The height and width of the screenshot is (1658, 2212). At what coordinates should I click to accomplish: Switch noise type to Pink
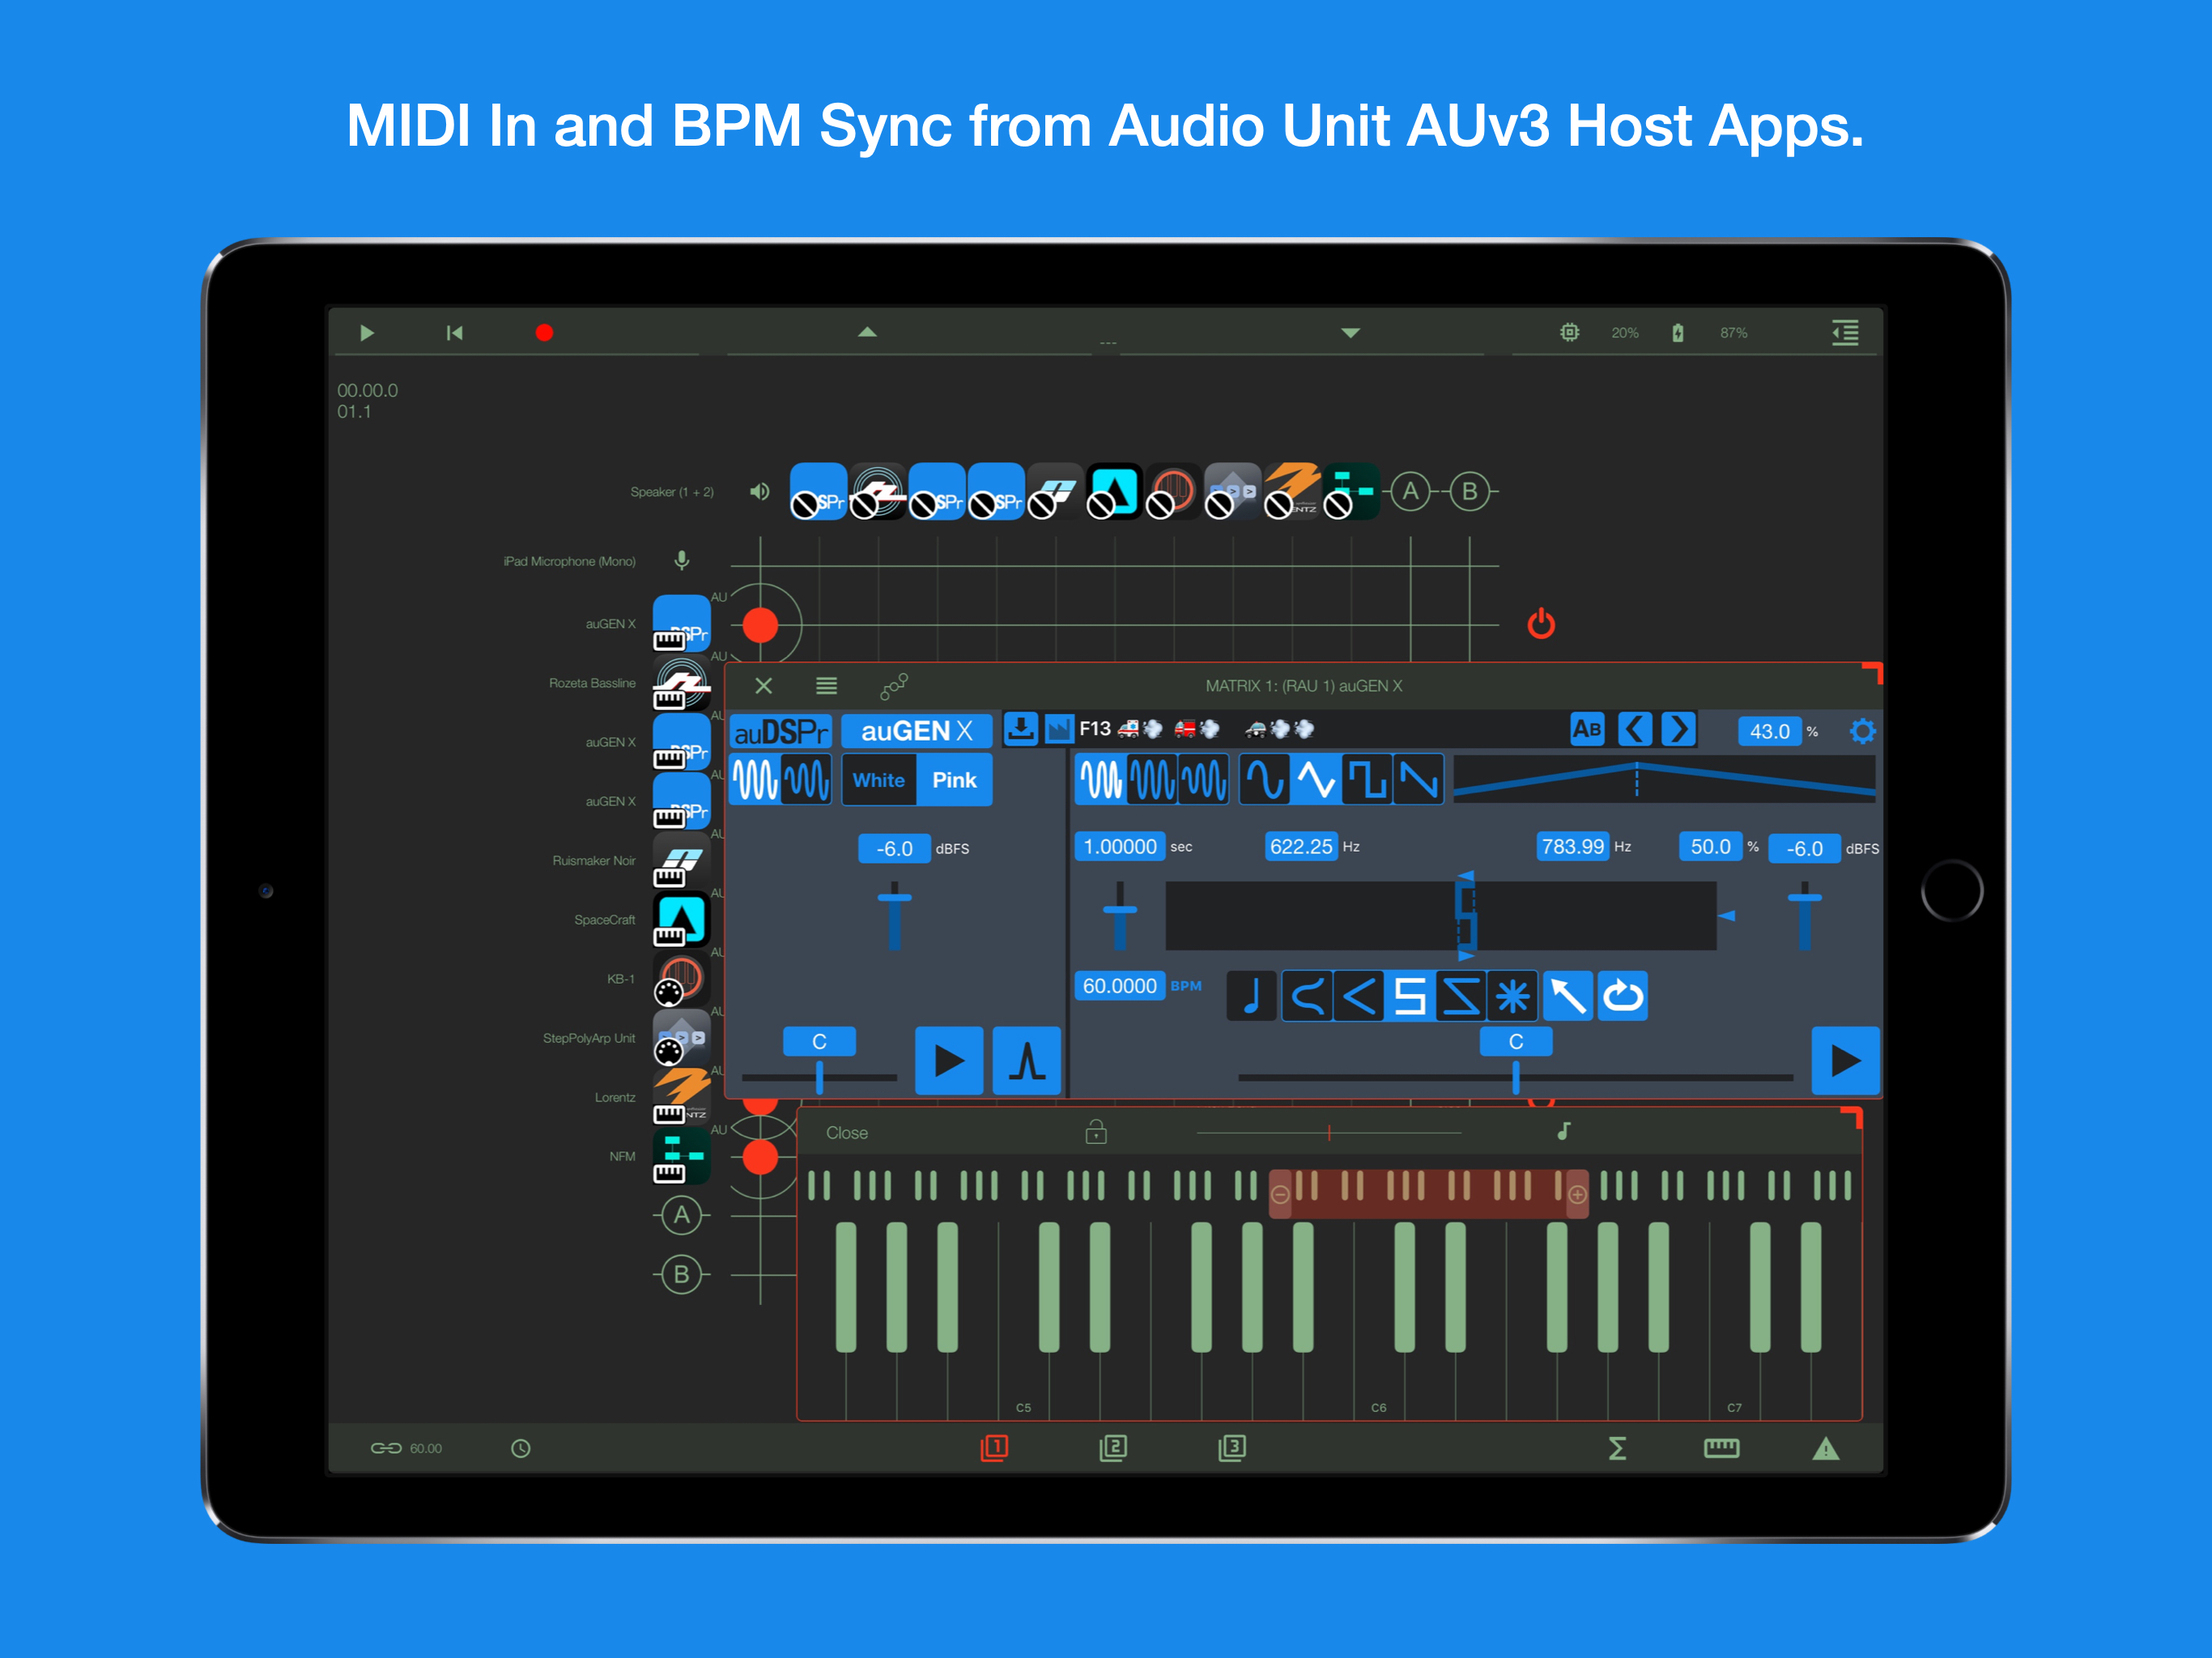click(x=954, y=780)
